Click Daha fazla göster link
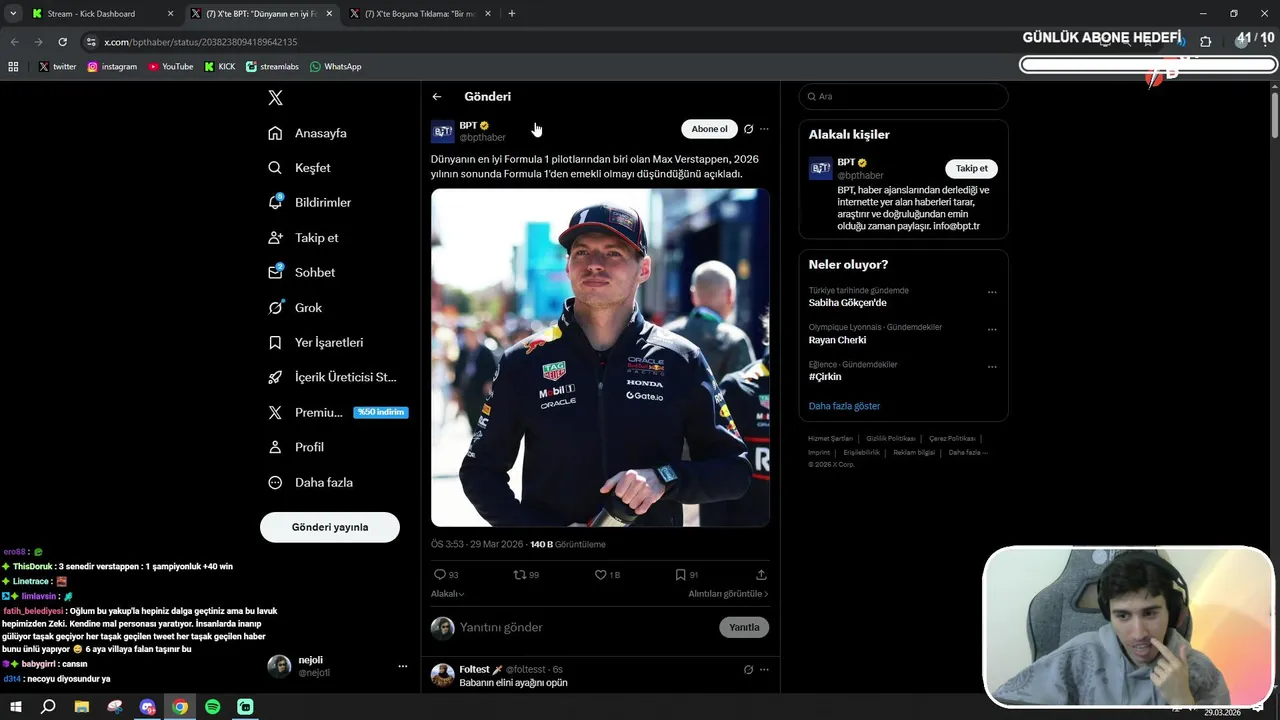 [844, 406]
